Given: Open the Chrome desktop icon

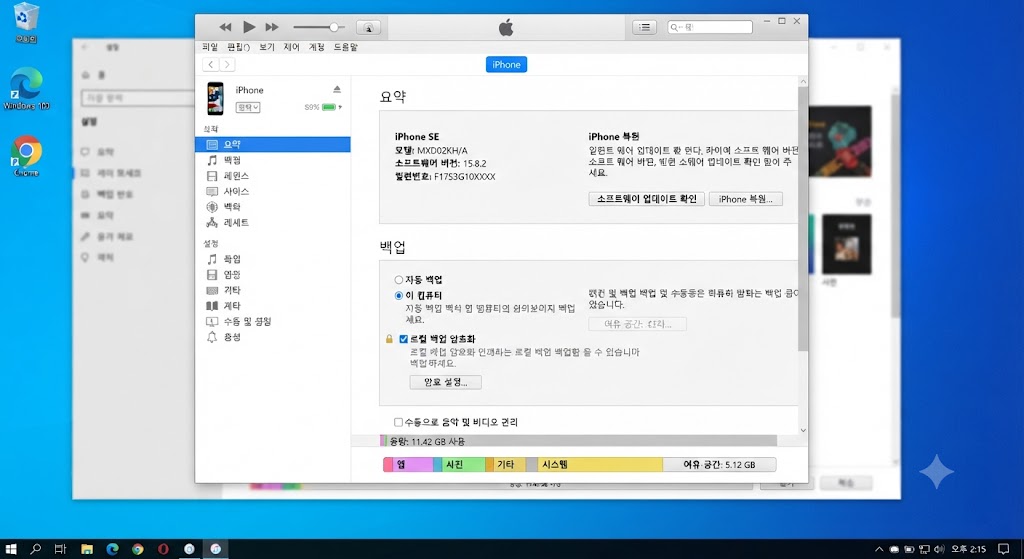Looking at the screenshot, I should point(26,156).
